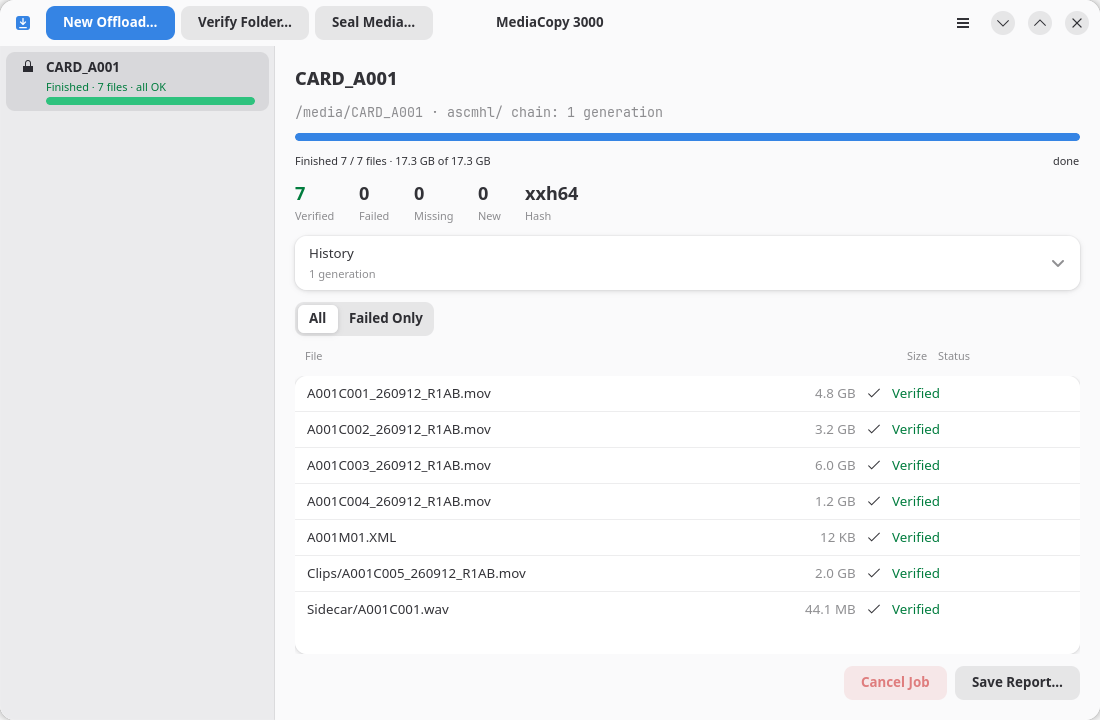Click the 6.0 GB size value

(x=835, y=465)
